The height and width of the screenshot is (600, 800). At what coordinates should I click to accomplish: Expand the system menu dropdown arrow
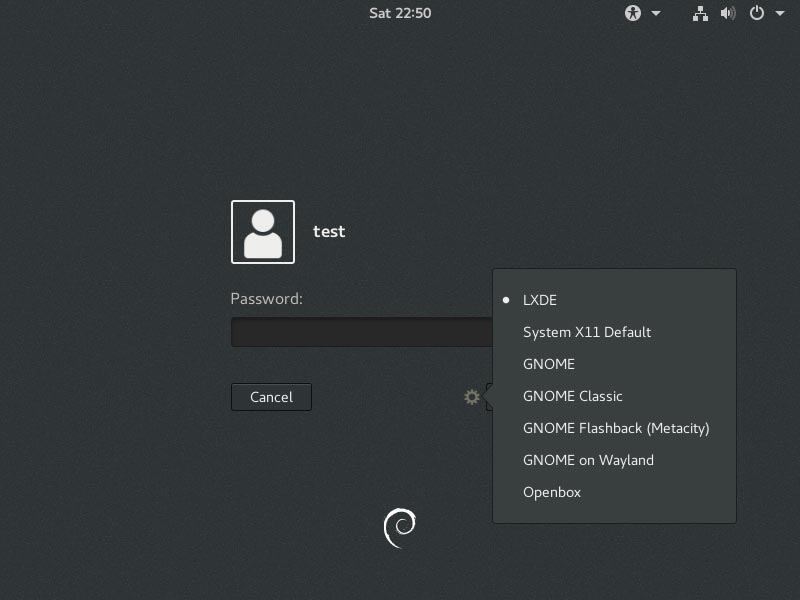tap(780, 14)
